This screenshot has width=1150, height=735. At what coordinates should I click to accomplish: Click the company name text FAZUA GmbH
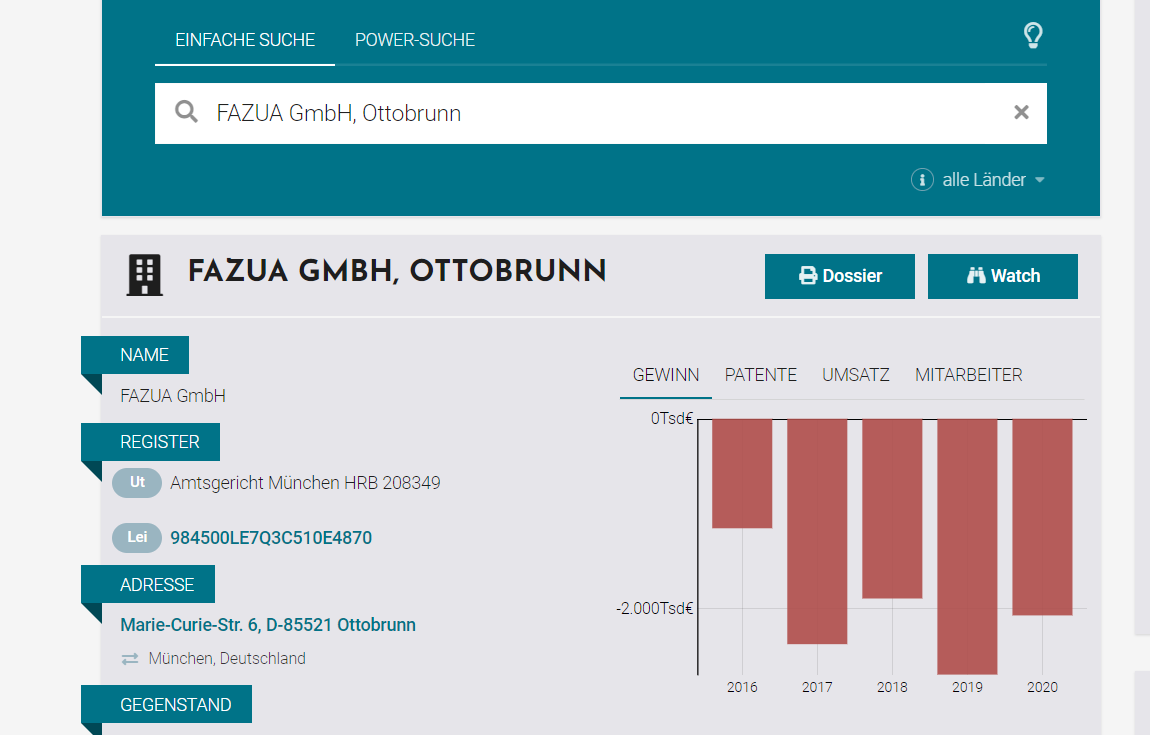pyautogui.click(x=173, y=396)
